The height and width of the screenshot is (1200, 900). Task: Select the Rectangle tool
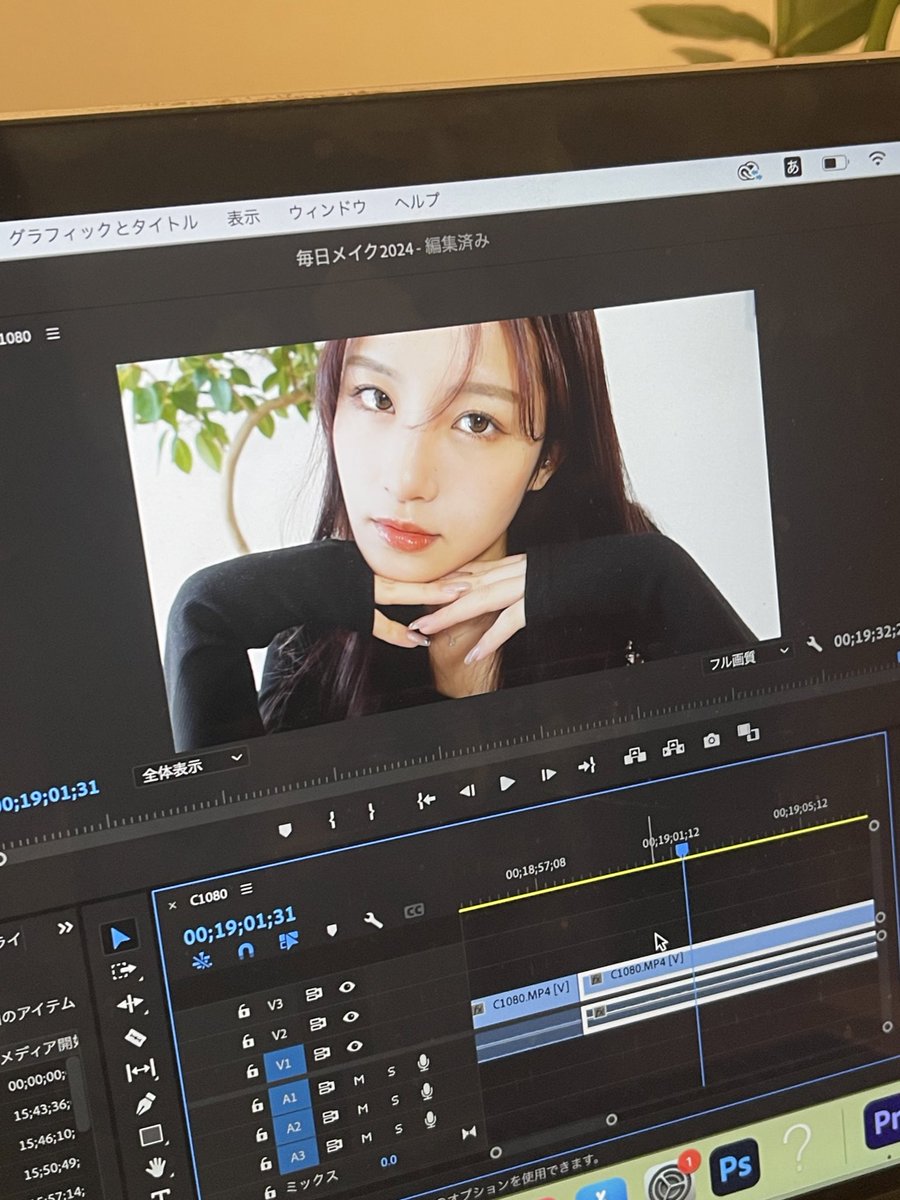tap(151, 1136)
